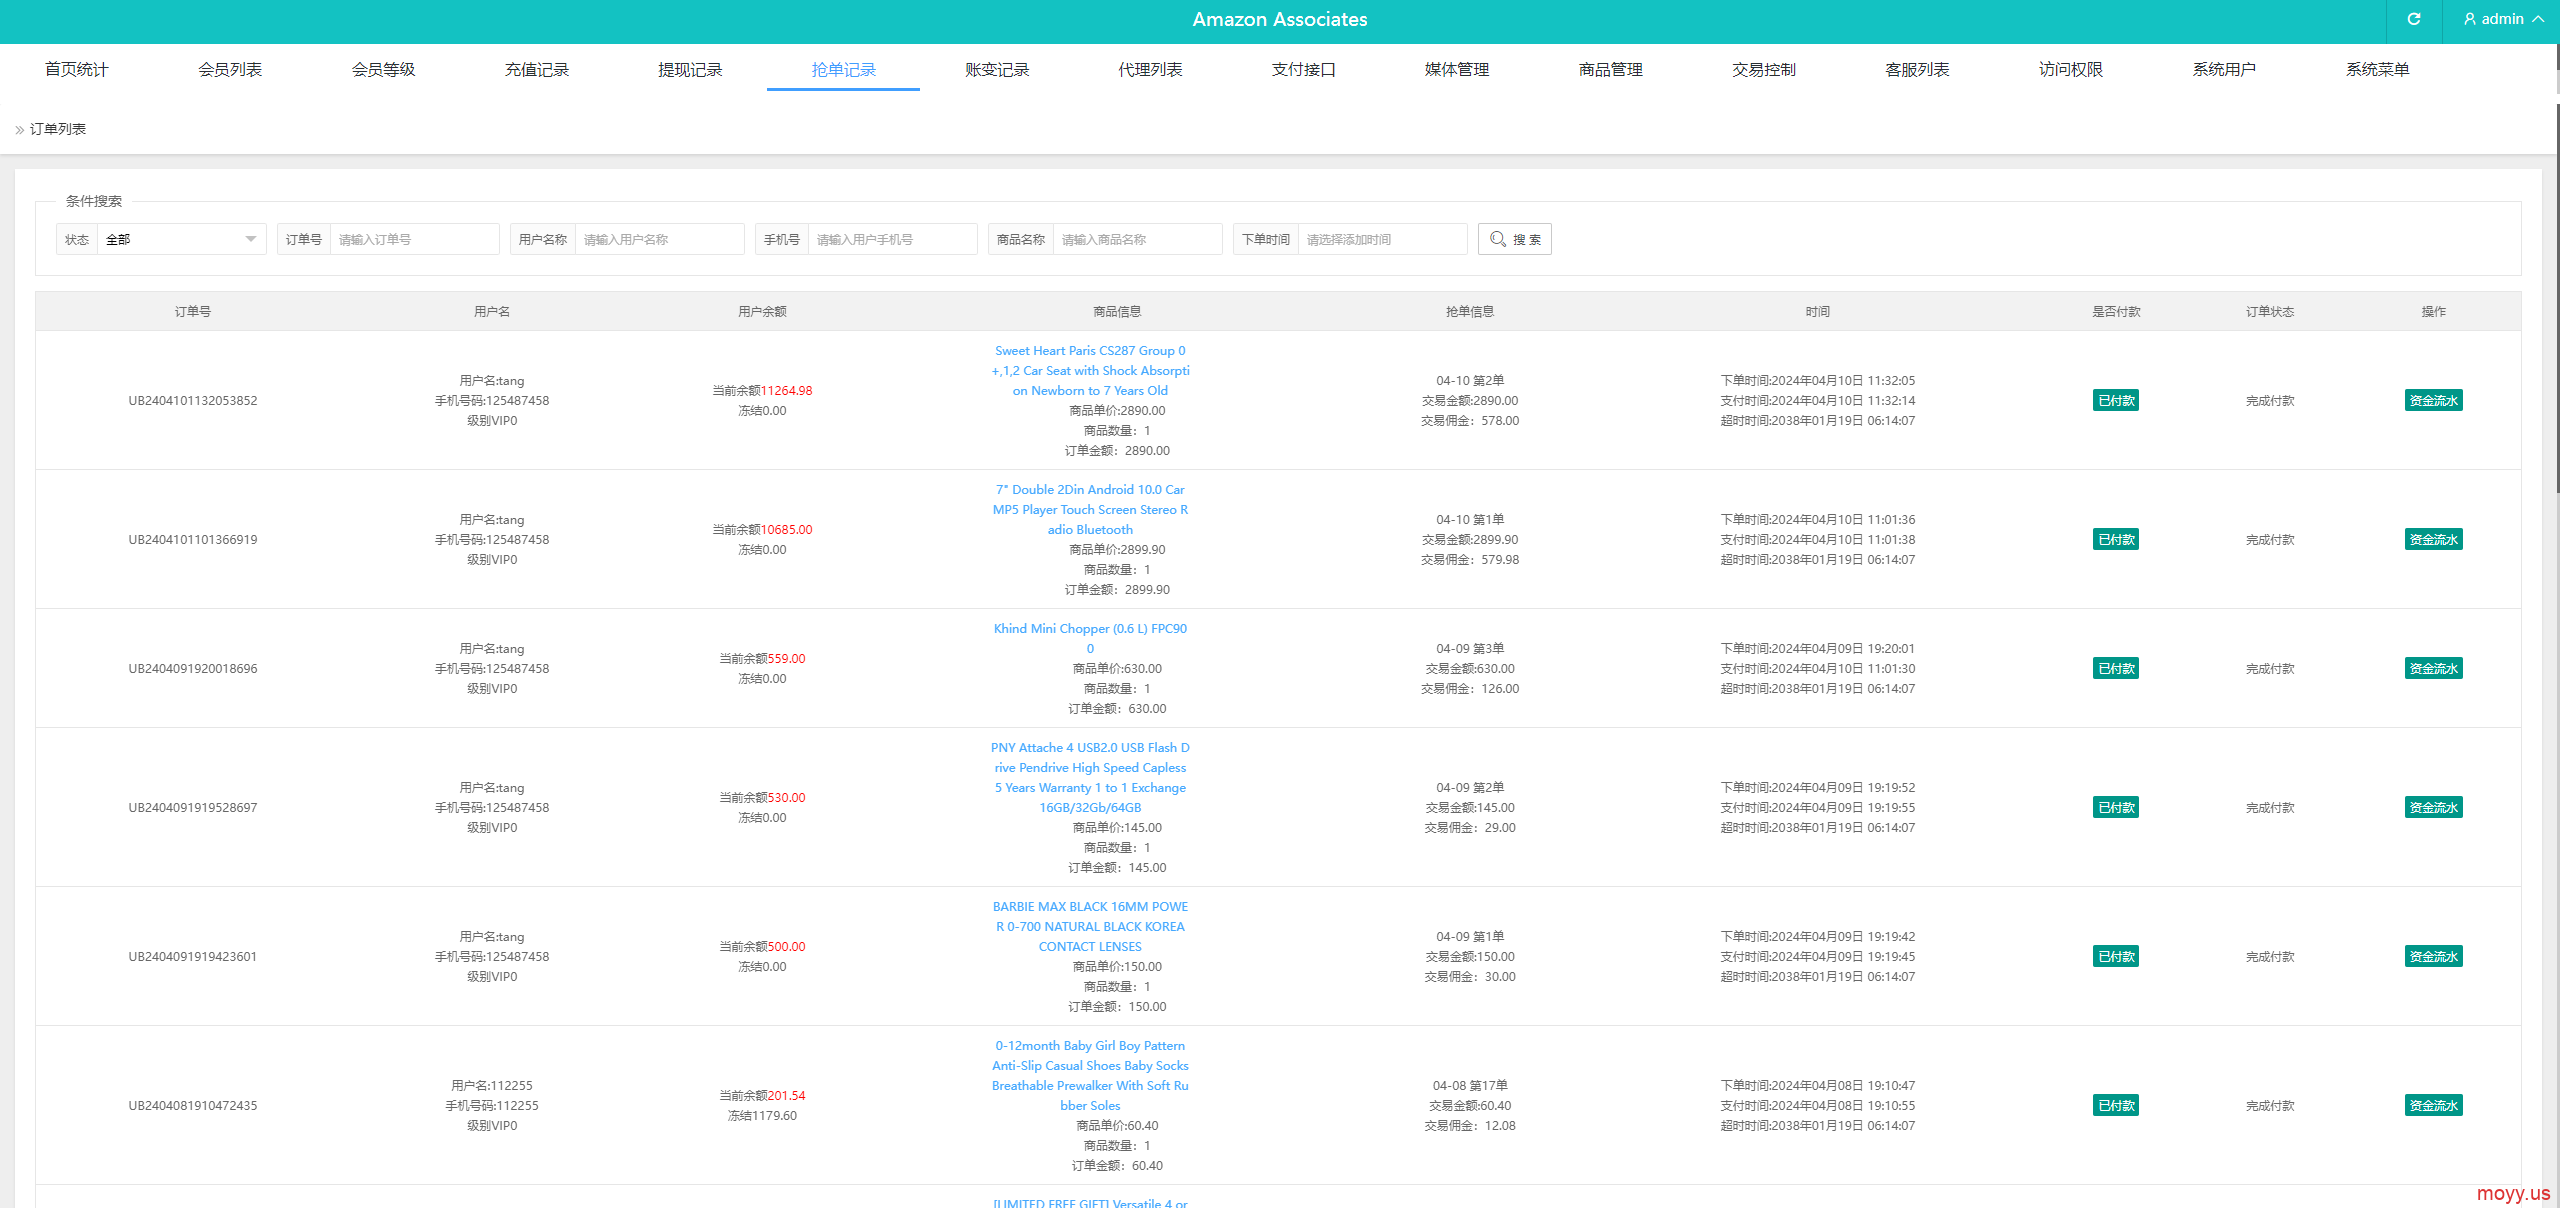Open the 会员列表 tab
Viewport: 2560px width, 1208px height.
click(230, 69)
